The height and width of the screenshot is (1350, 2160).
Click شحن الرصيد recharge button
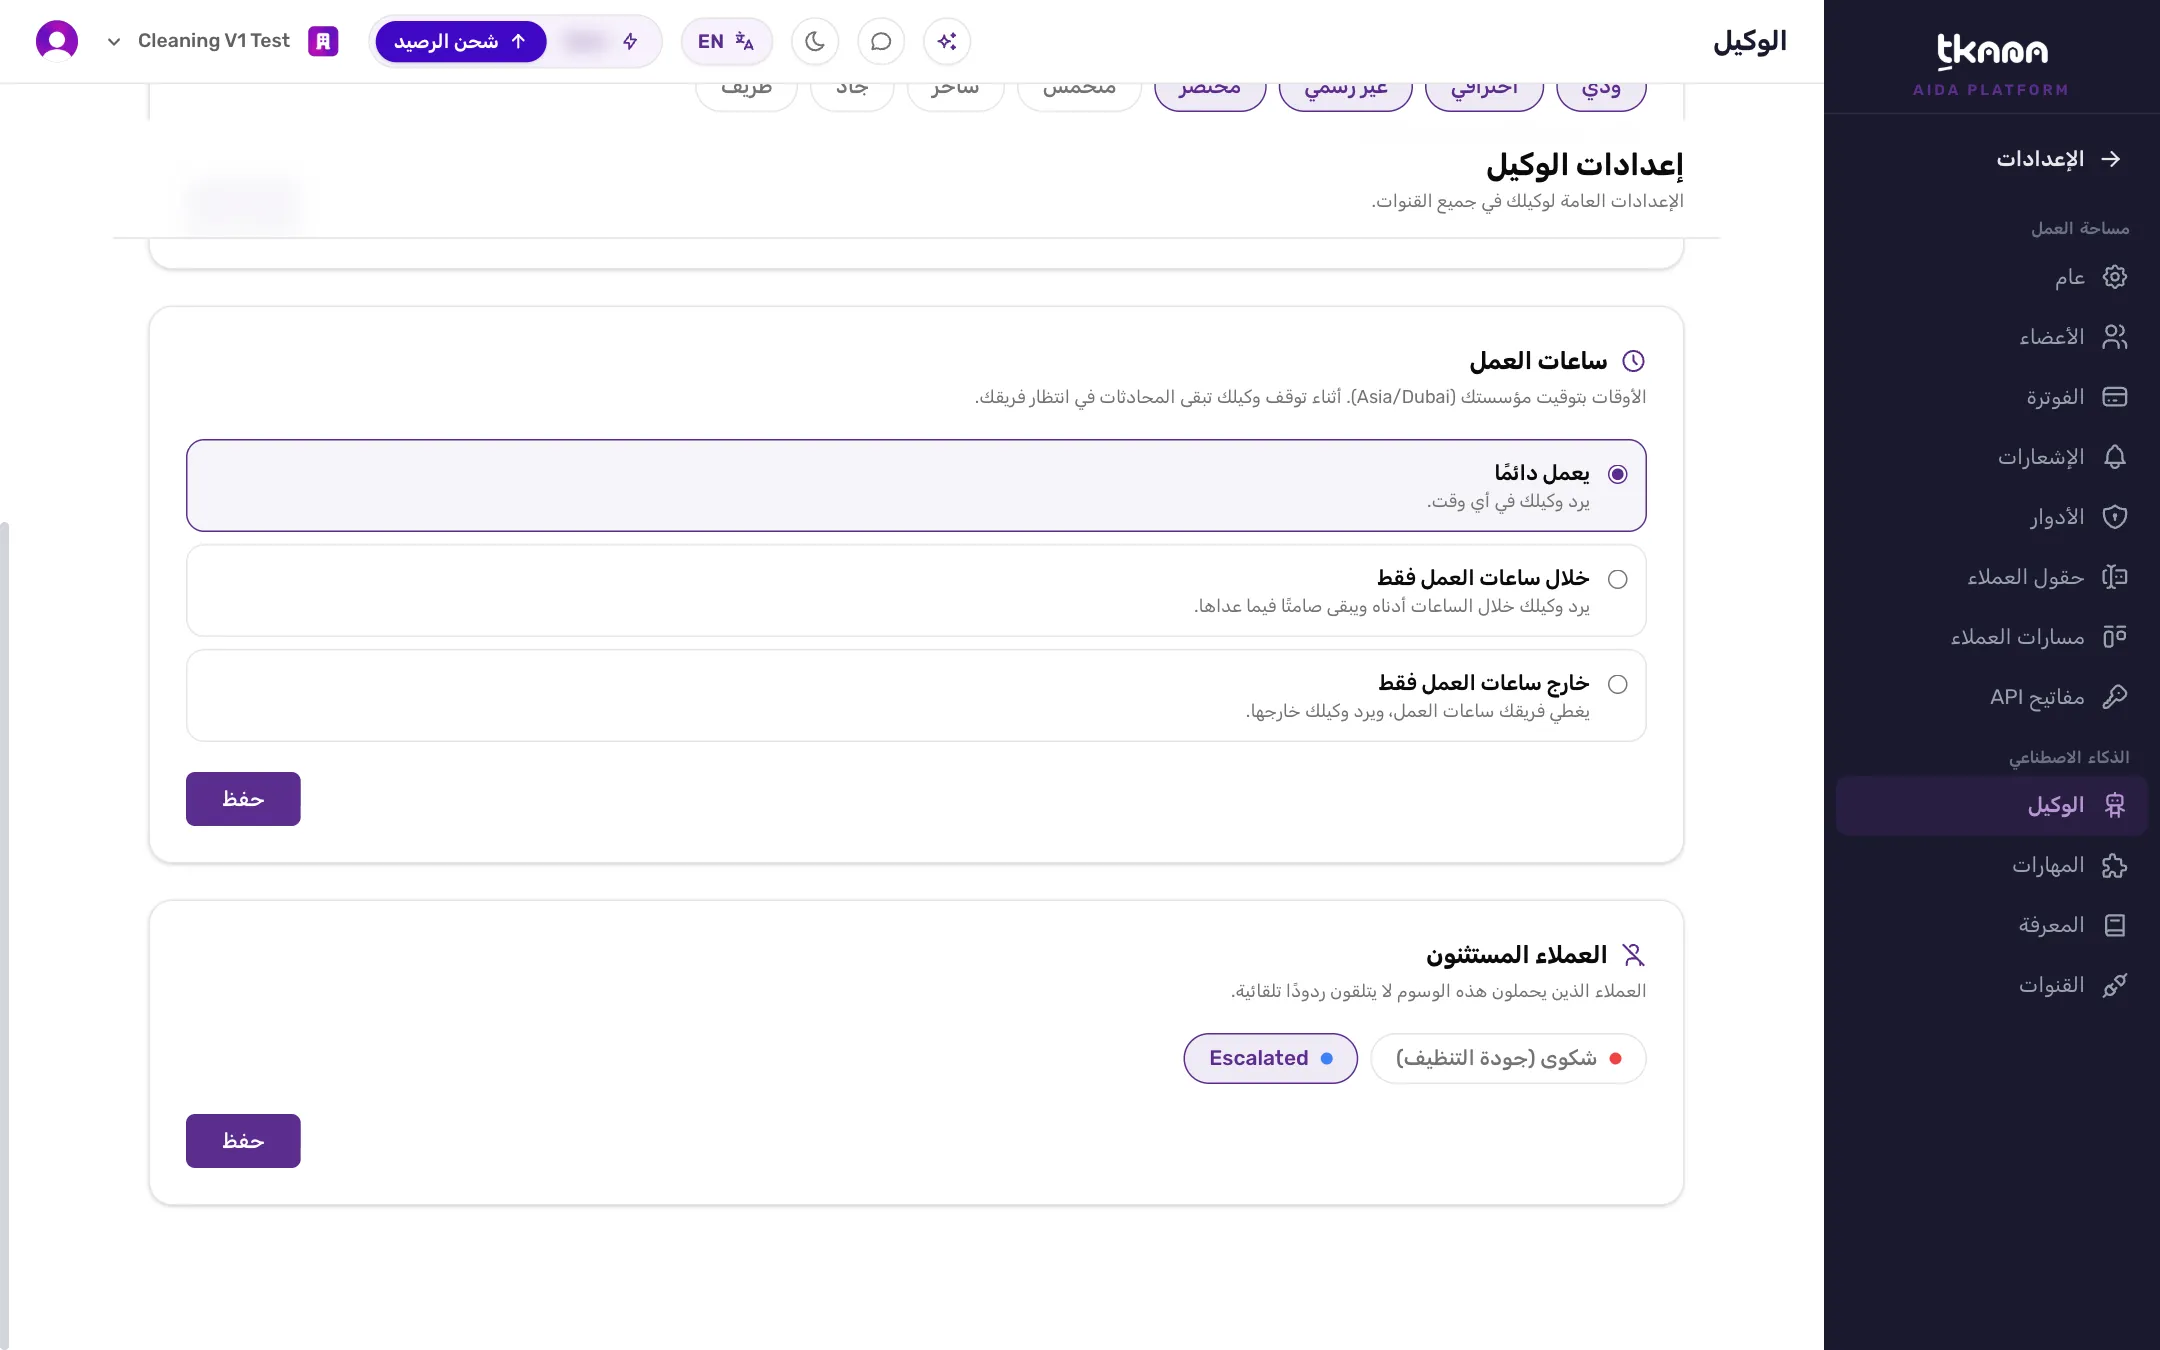[x=461, y=42]
